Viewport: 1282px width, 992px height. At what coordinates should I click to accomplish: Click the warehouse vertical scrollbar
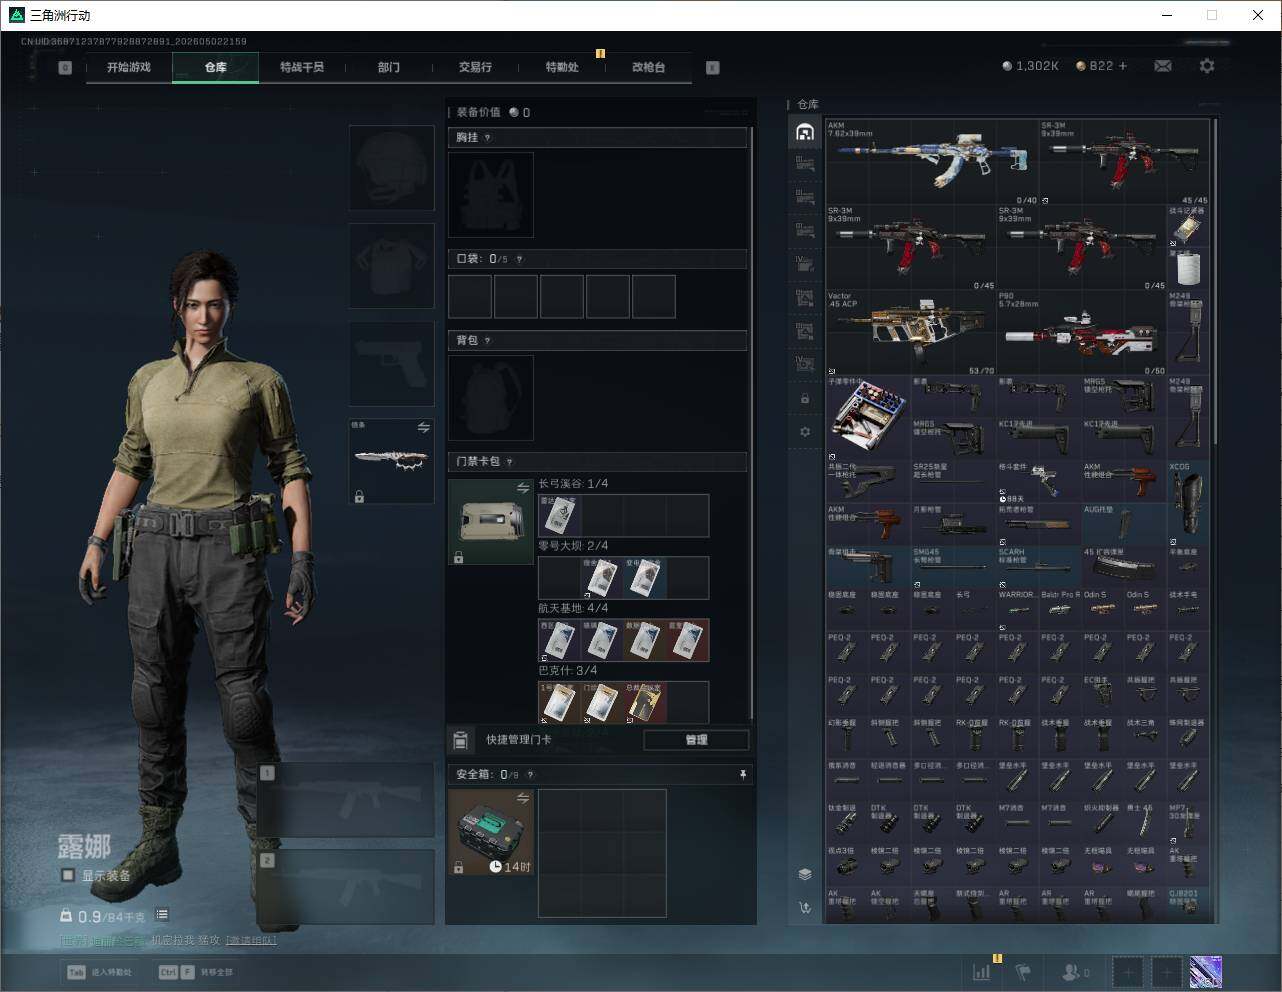[x=1215, y=280]
